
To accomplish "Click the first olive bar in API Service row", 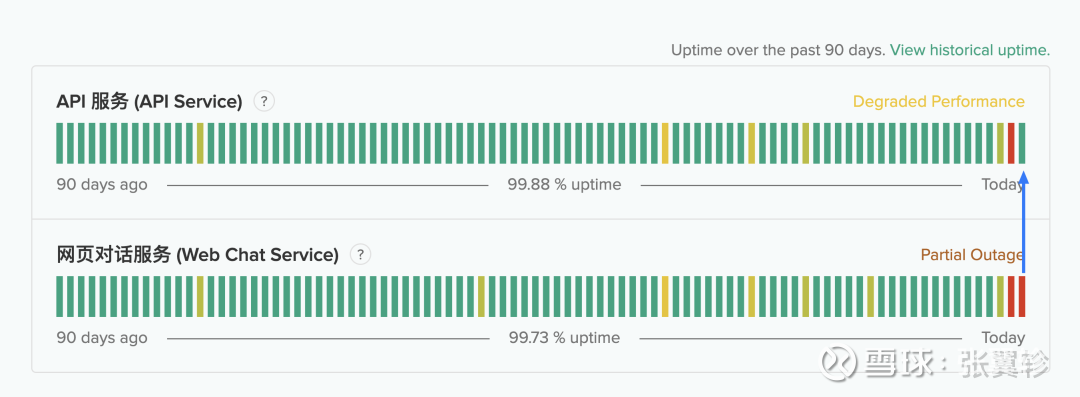I will tap(200, 143).
